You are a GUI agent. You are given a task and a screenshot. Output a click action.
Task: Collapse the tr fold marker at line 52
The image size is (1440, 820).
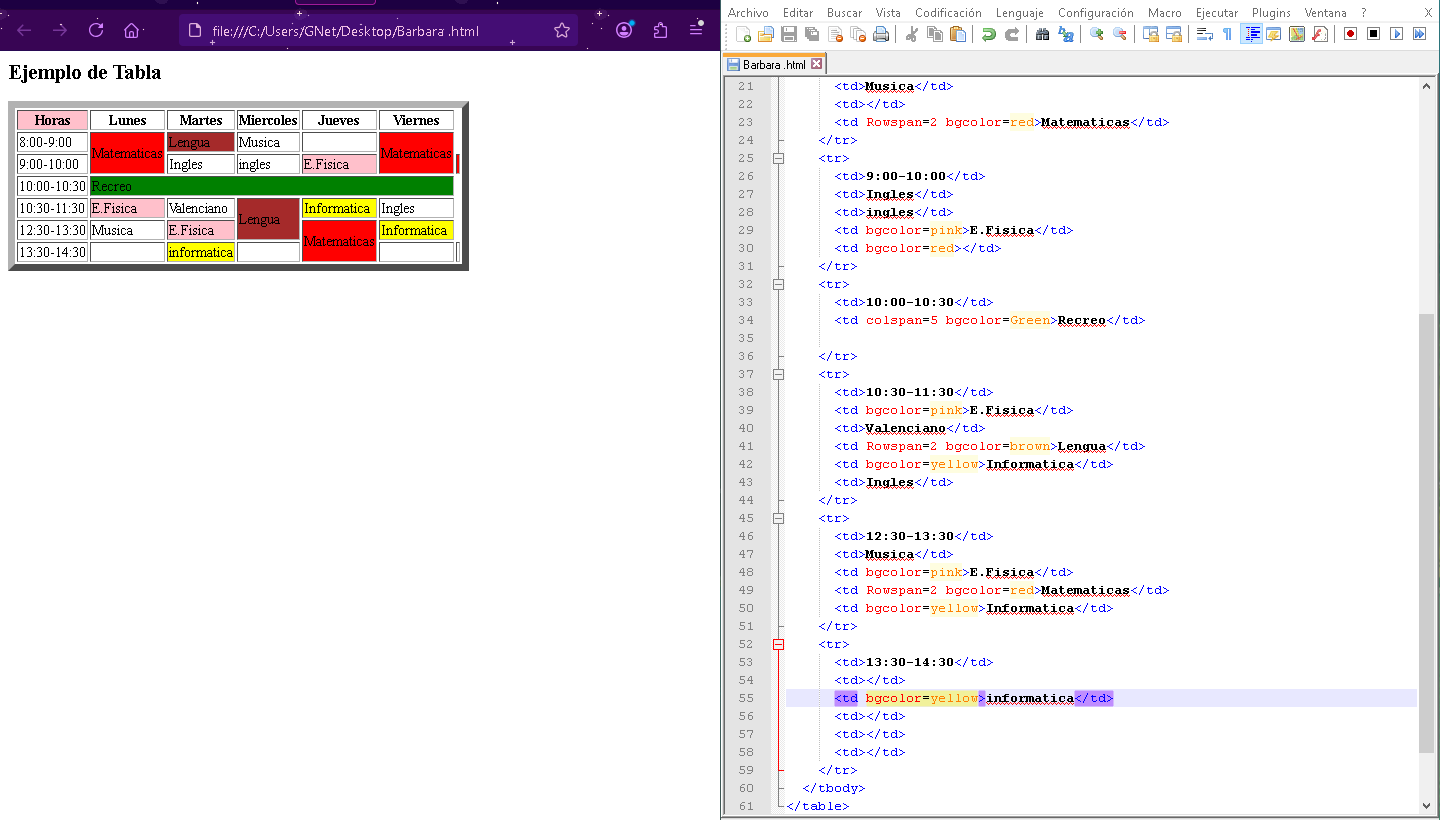[x=779, y=644]
